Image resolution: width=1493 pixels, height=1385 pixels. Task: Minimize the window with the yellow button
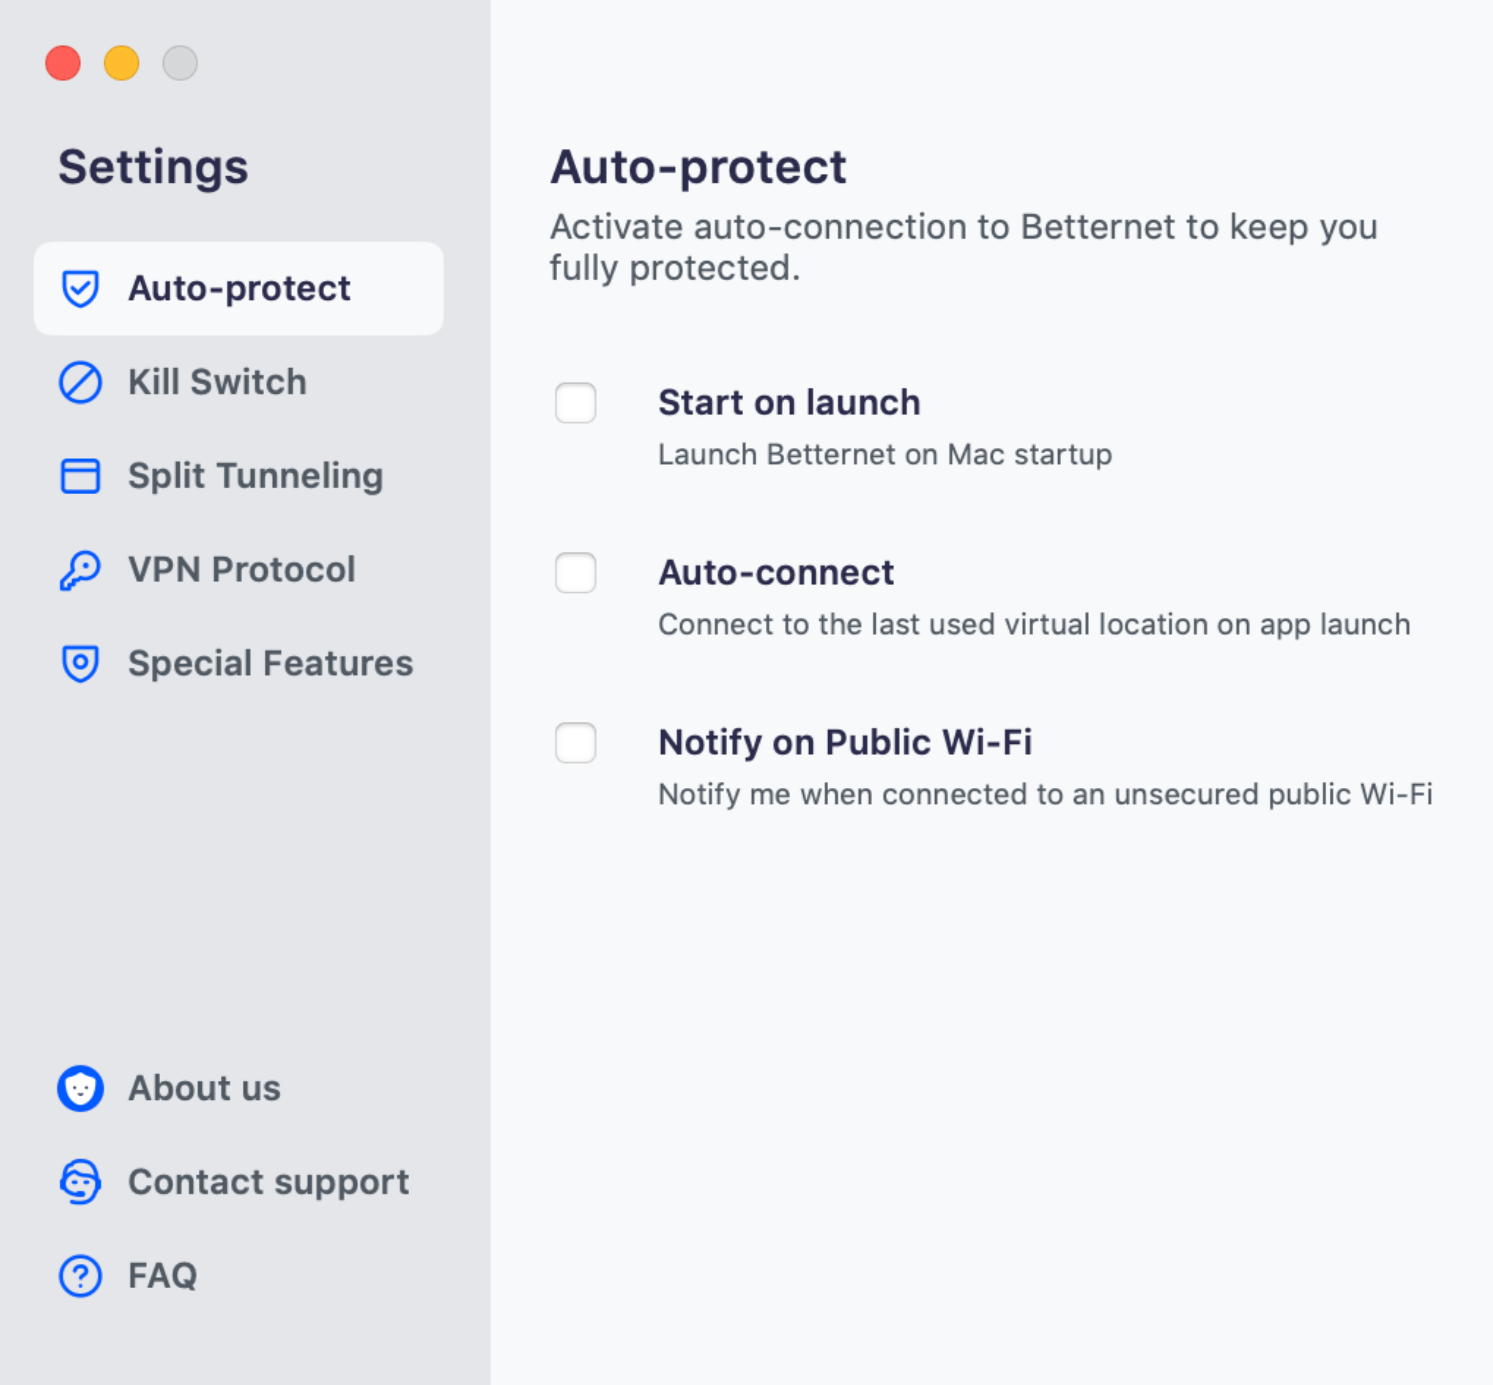click(122, 63)
